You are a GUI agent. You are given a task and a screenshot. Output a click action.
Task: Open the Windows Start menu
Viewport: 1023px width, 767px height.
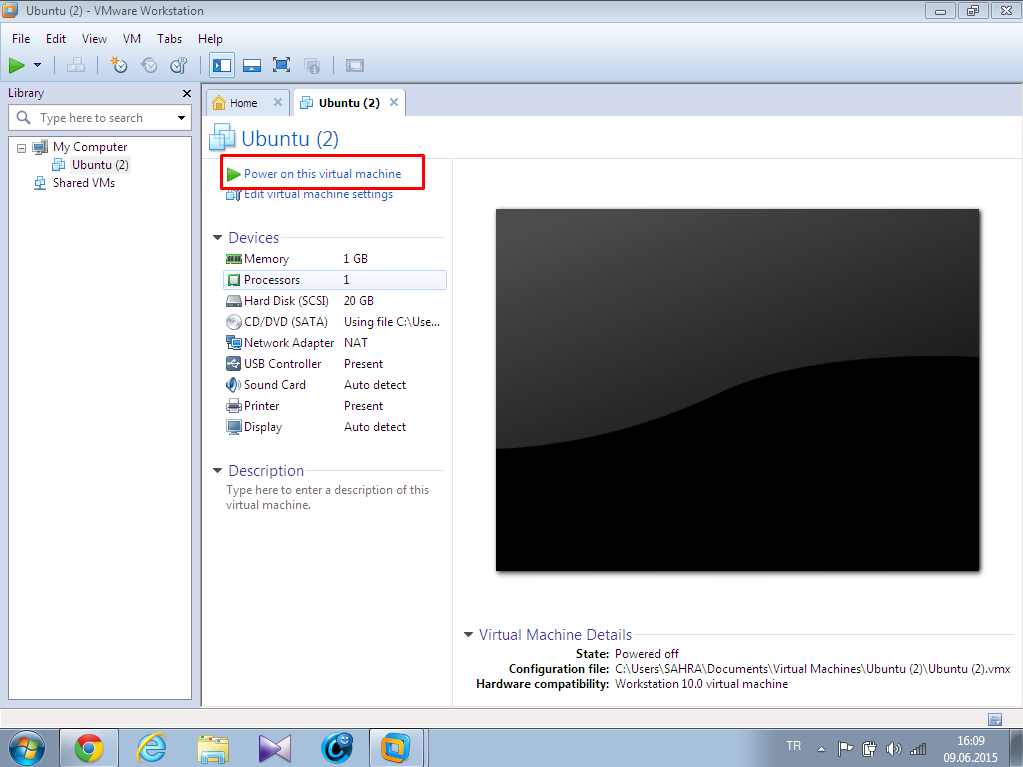[x=26, y=748]
